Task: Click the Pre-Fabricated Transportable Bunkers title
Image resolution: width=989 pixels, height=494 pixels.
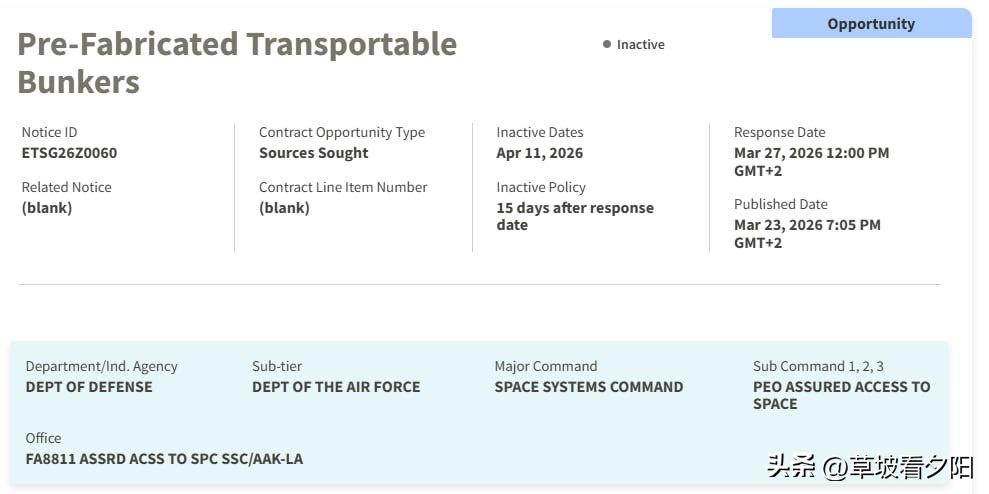Action: click(x=237, y=62)
